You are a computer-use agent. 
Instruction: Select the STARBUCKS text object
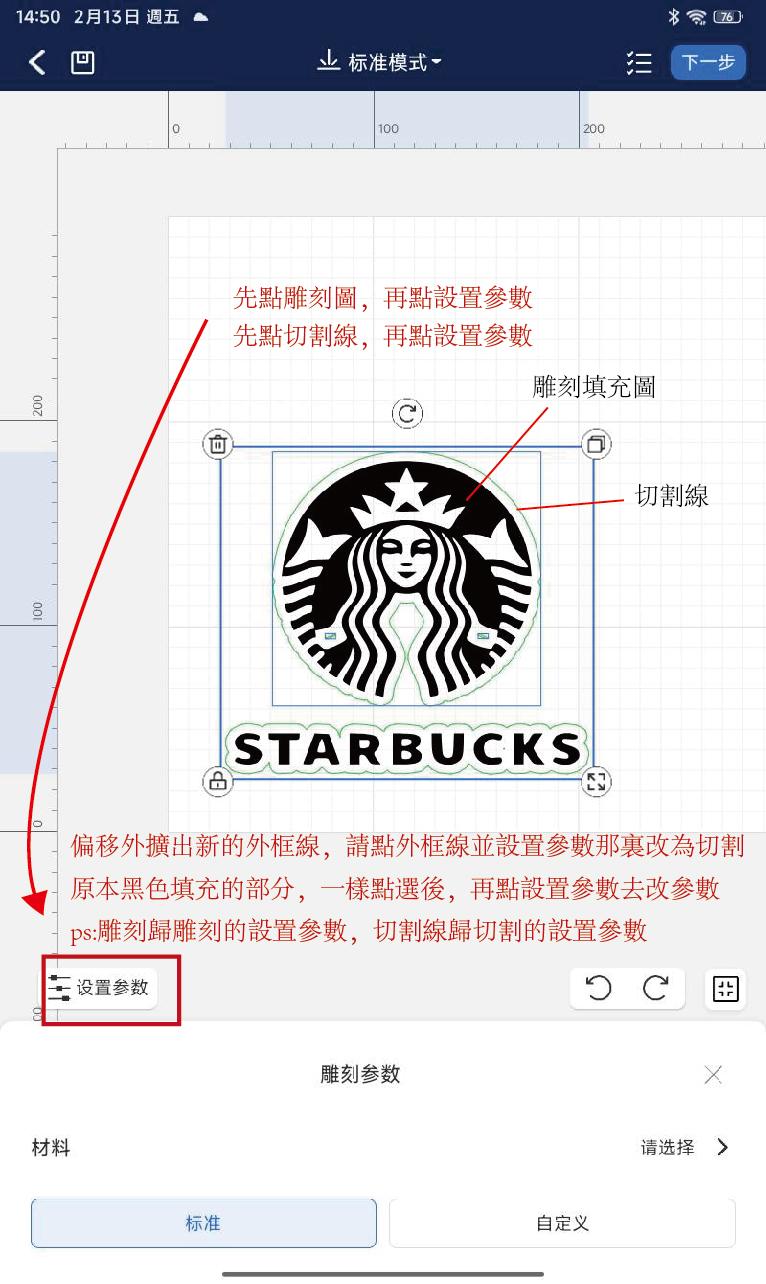coord(406,749)
